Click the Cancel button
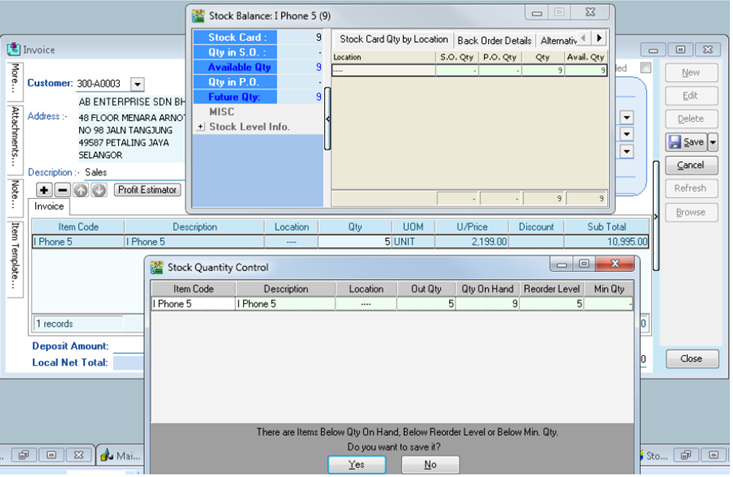733x477 pixels. [x=690, y=165]
